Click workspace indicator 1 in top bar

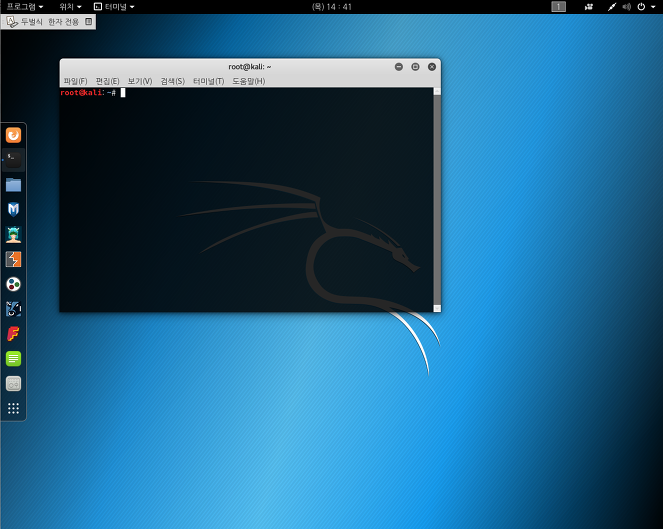pos(559,7)
